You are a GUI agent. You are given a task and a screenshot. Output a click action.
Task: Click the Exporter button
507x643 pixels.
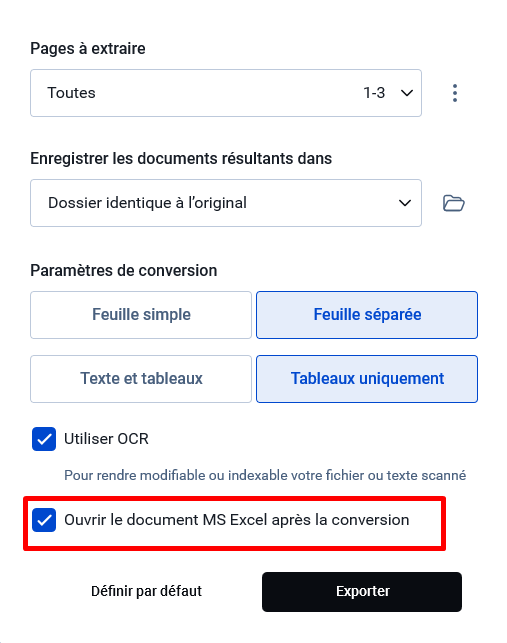pos(362,592)
